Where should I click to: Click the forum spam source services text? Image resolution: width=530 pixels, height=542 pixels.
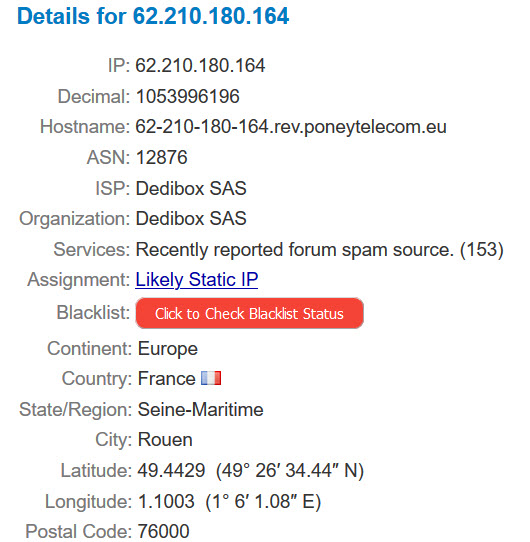[319, 250]
